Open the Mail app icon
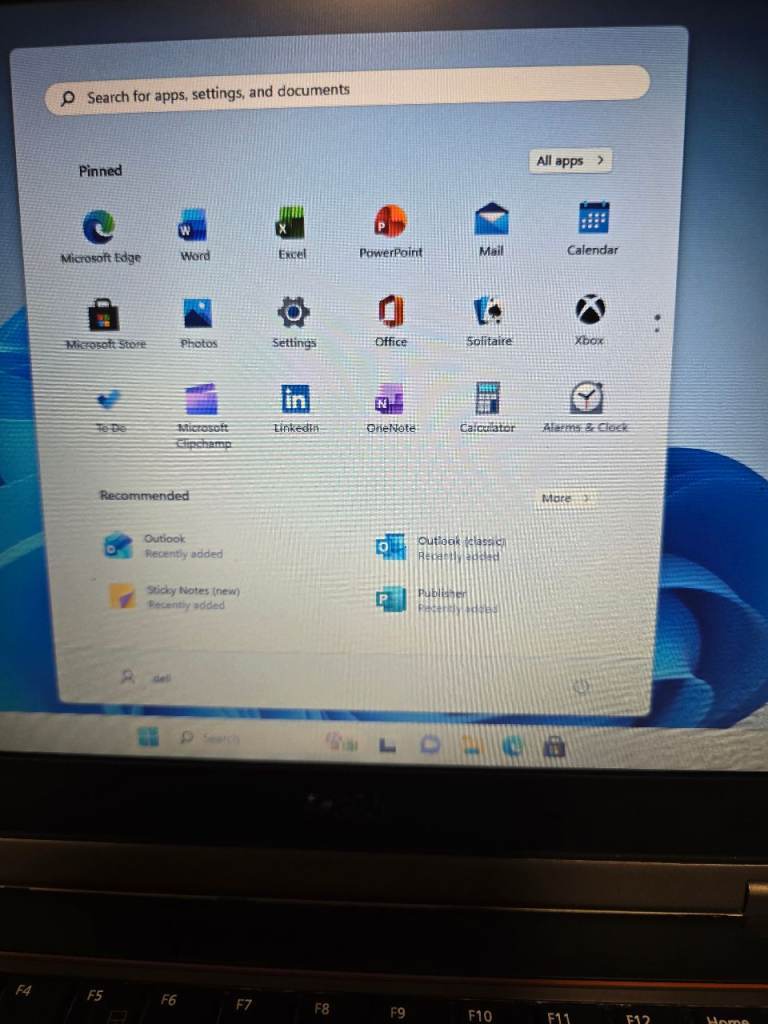 point(491,229)
